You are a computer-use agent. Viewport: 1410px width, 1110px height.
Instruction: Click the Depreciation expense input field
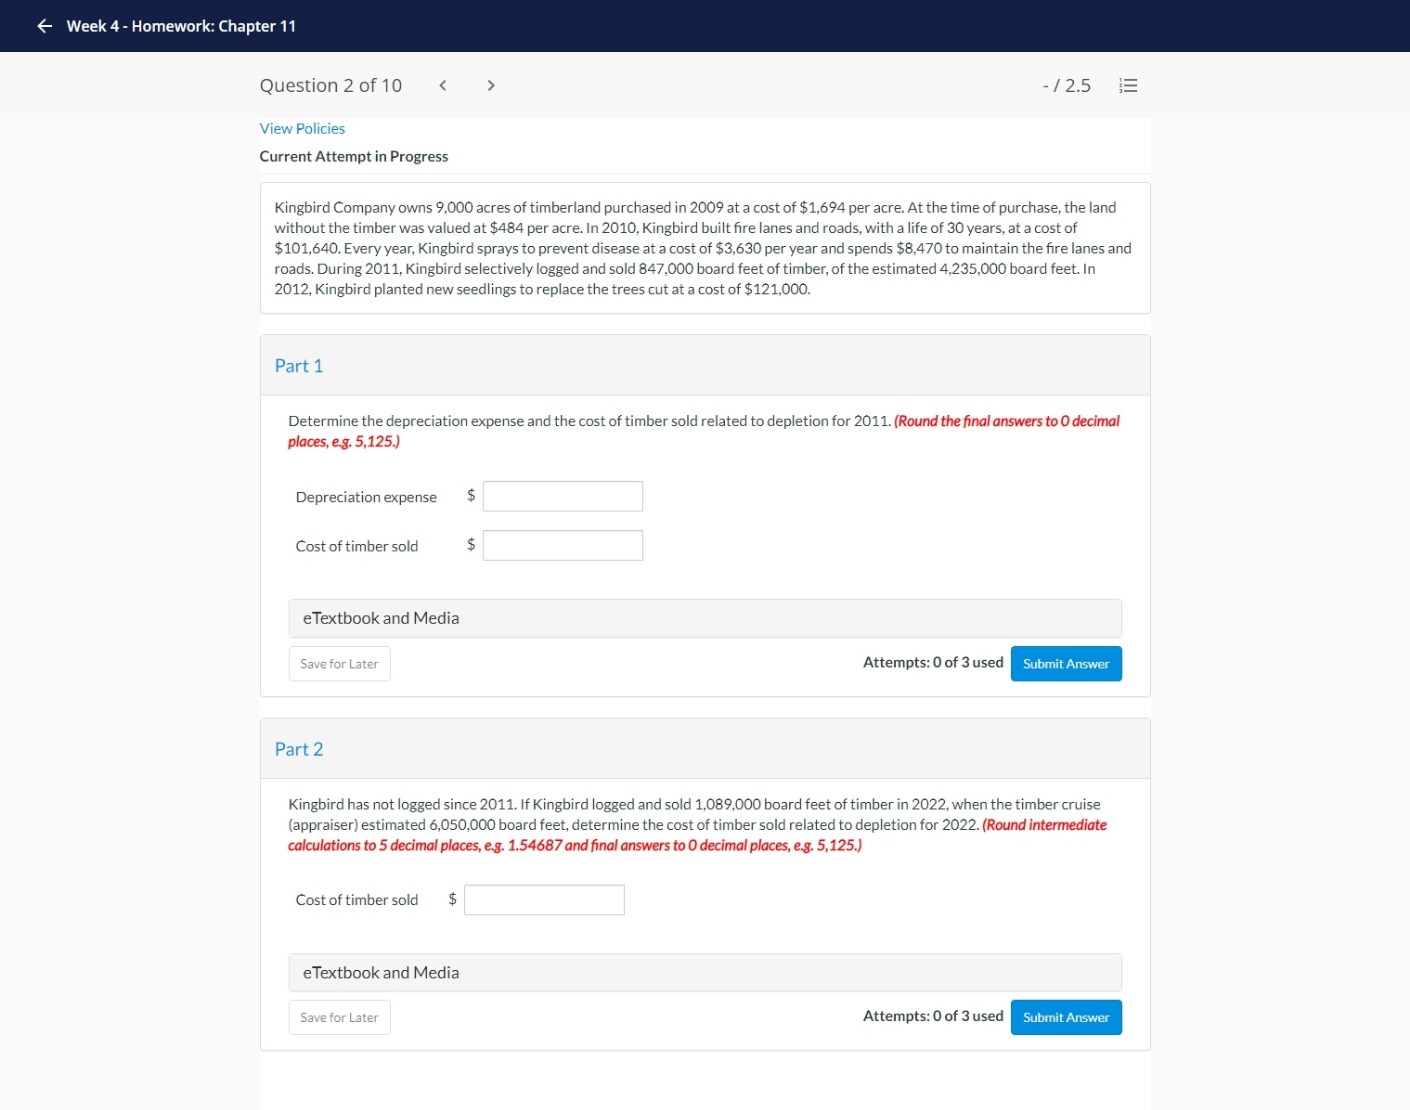[563, 496]
